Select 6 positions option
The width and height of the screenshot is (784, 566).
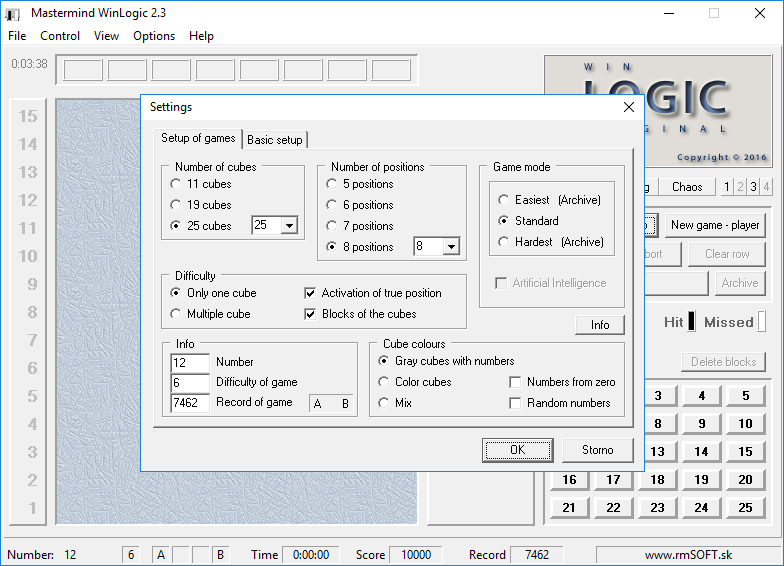coord(332,205)
